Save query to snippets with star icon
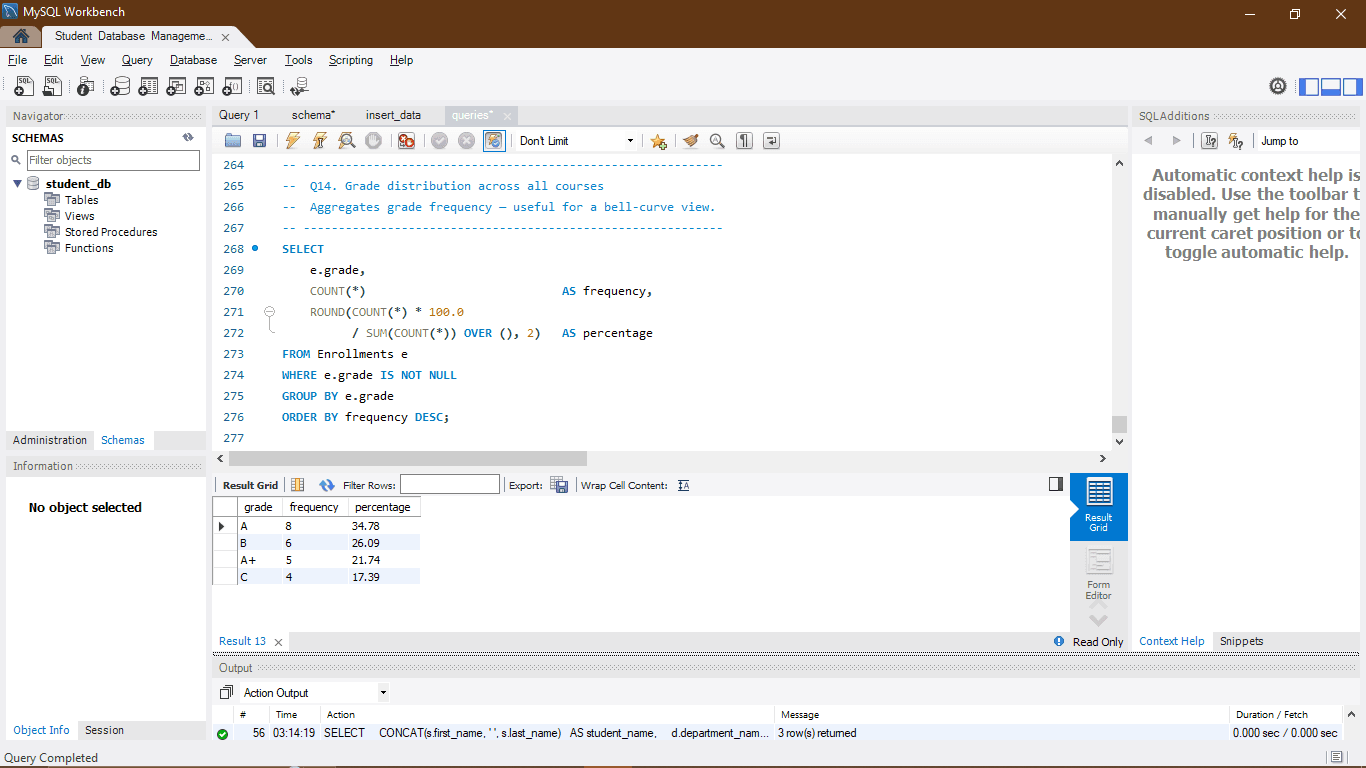The image size is (1366, 768). tap(658, 141)
